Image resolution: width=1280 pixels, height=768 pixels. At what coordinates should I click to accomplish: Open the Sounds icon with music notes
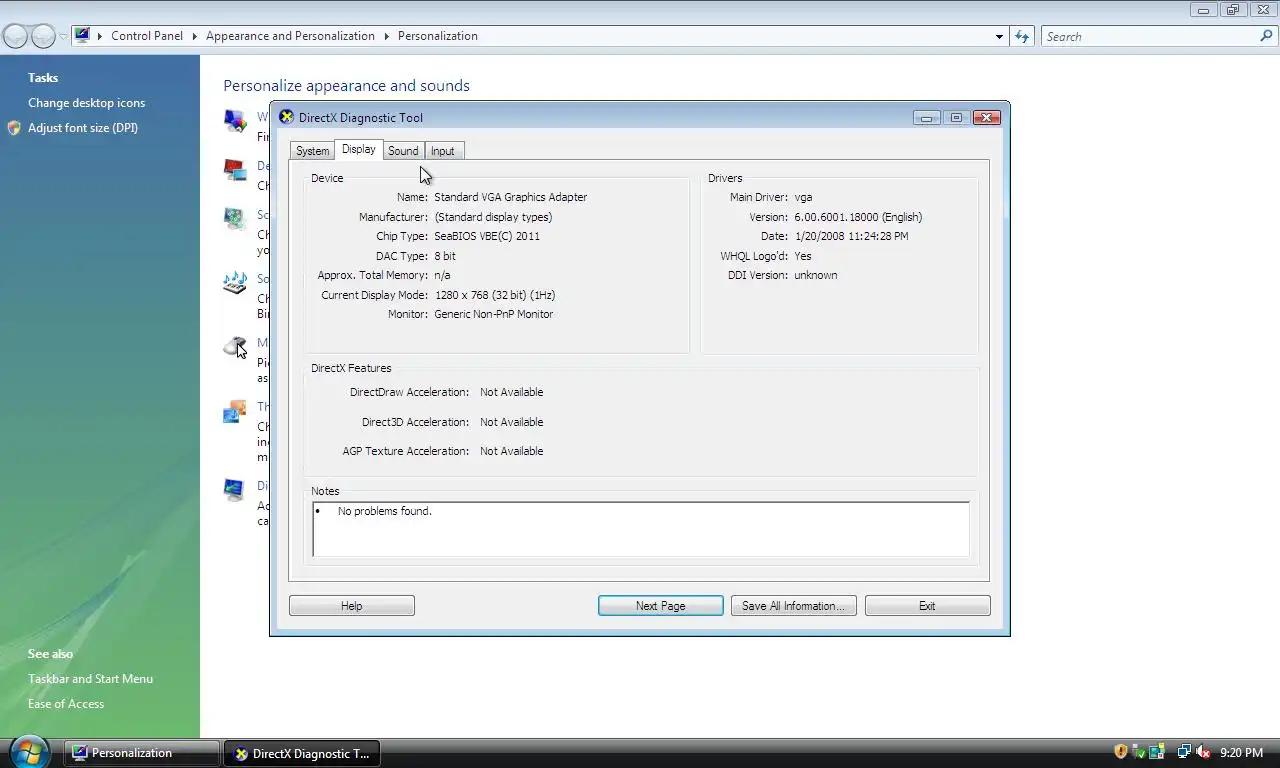(x=235, y=283)
